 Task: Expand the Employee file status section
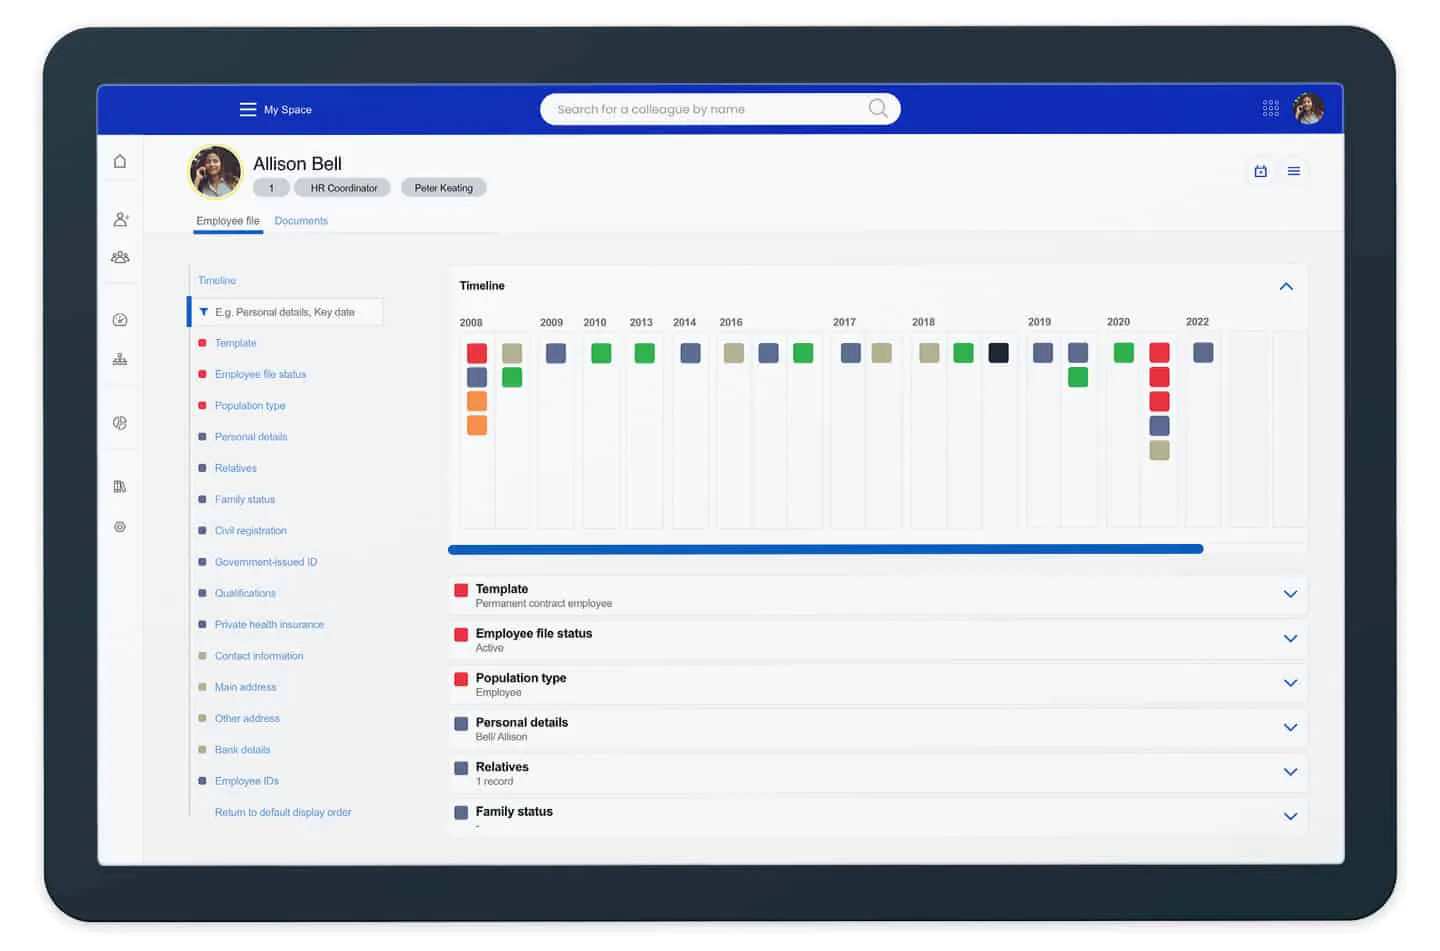click(x=1290, y=639)
